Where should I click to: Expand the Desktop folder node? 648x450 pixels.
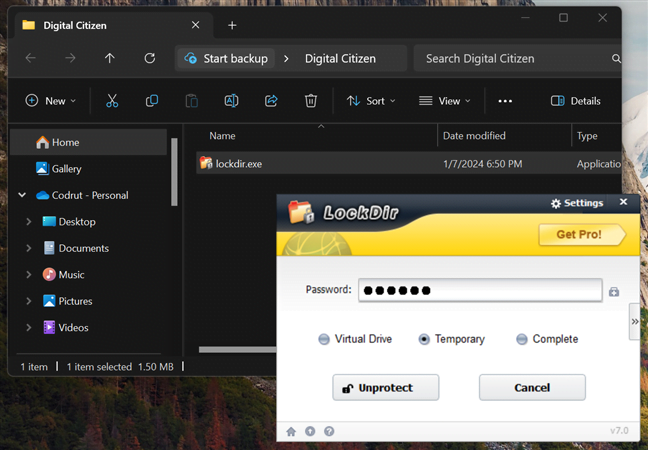29,222
